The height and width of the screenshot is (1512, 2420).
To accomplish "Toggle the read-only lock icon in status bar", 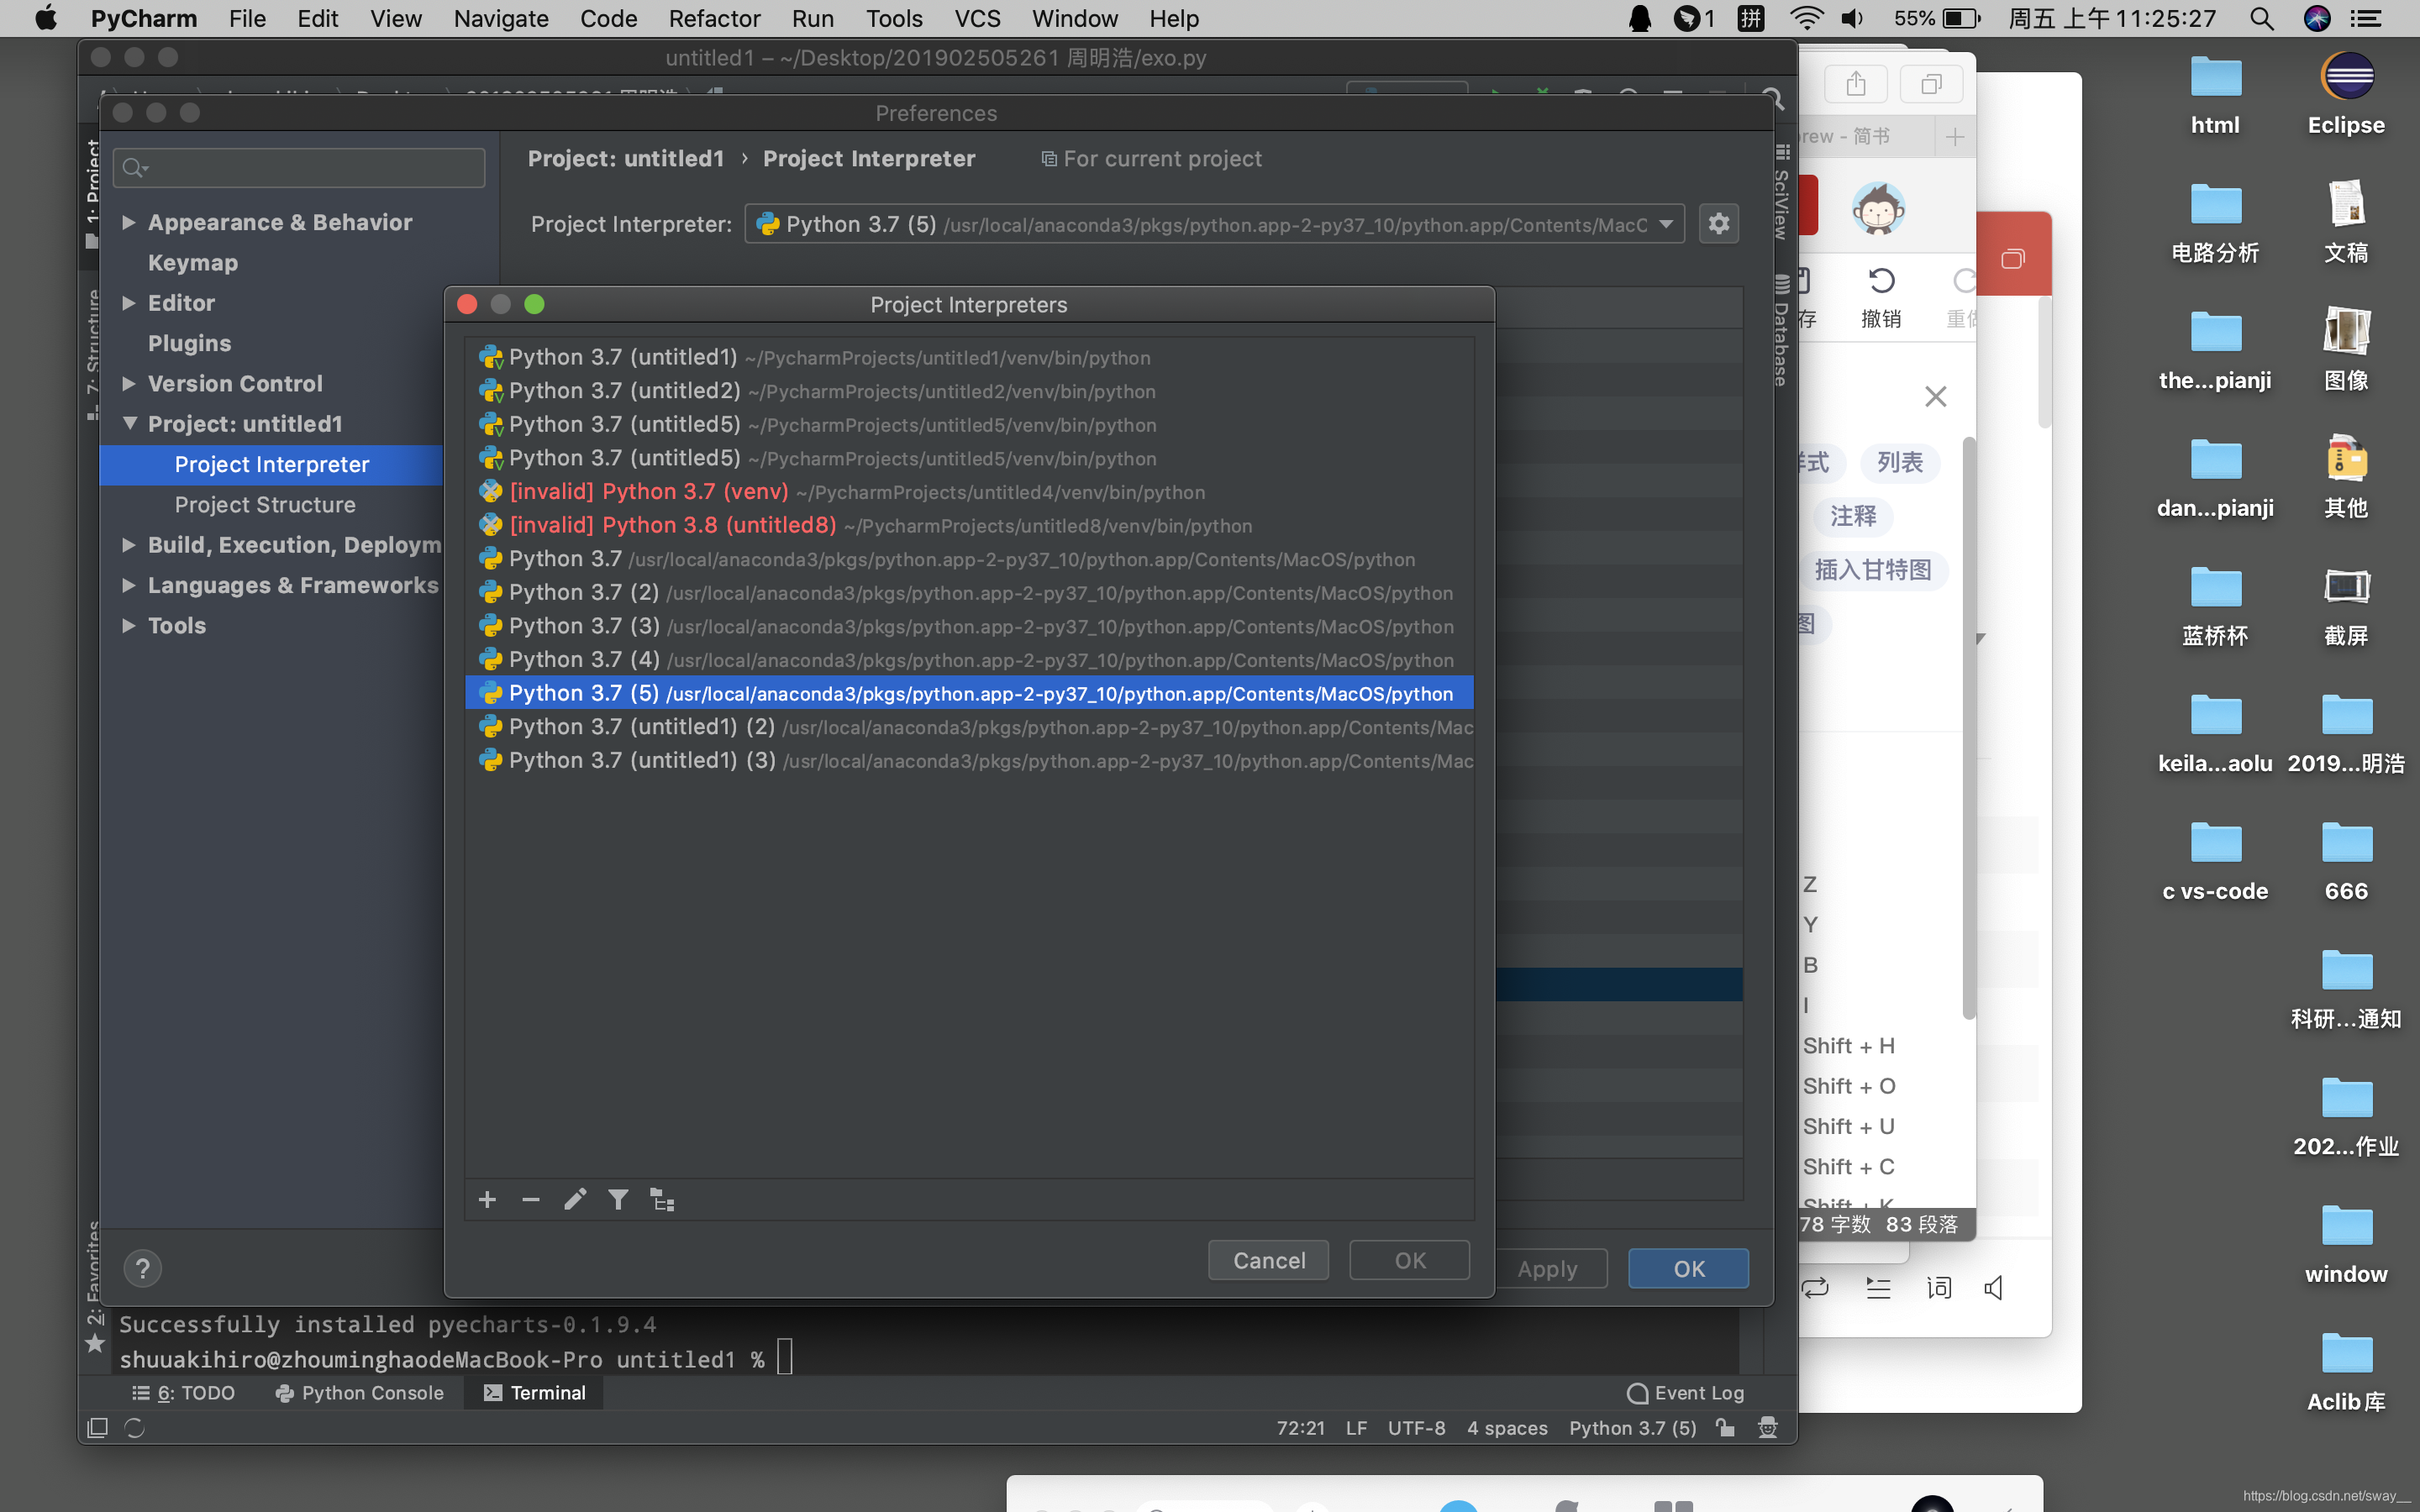I will click(1725, 1428).
